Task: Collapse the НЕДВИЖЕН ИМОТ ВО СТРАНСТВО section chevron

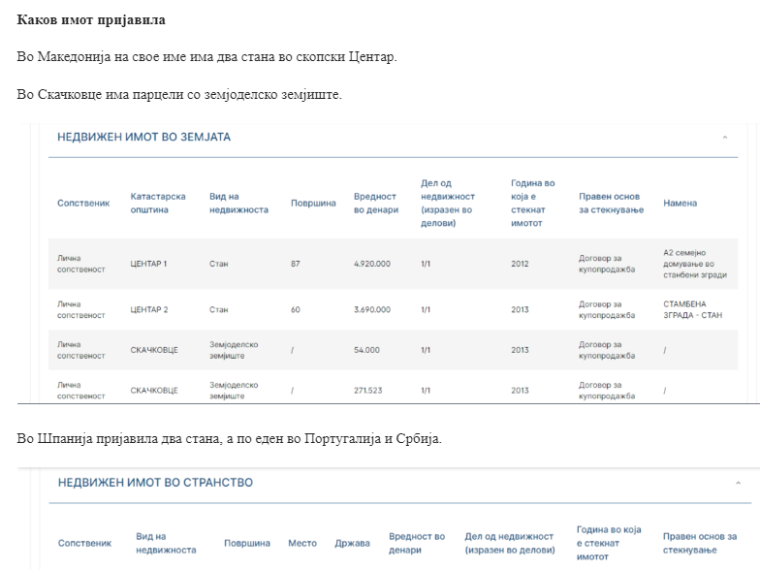Action: 738,483
